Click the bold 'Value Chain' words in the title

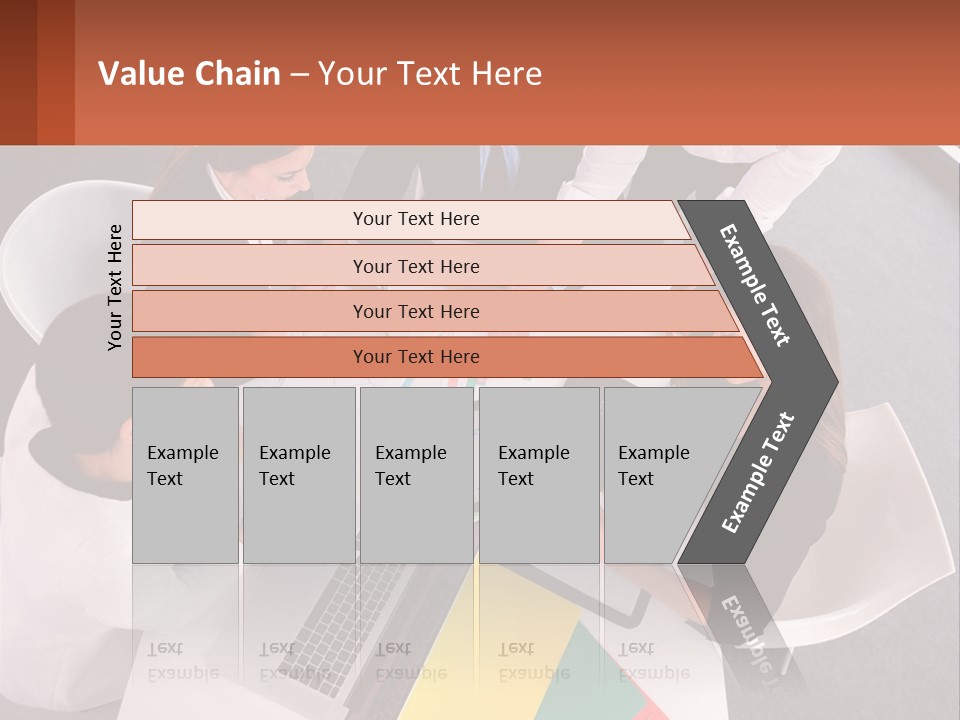click(189, 73)
